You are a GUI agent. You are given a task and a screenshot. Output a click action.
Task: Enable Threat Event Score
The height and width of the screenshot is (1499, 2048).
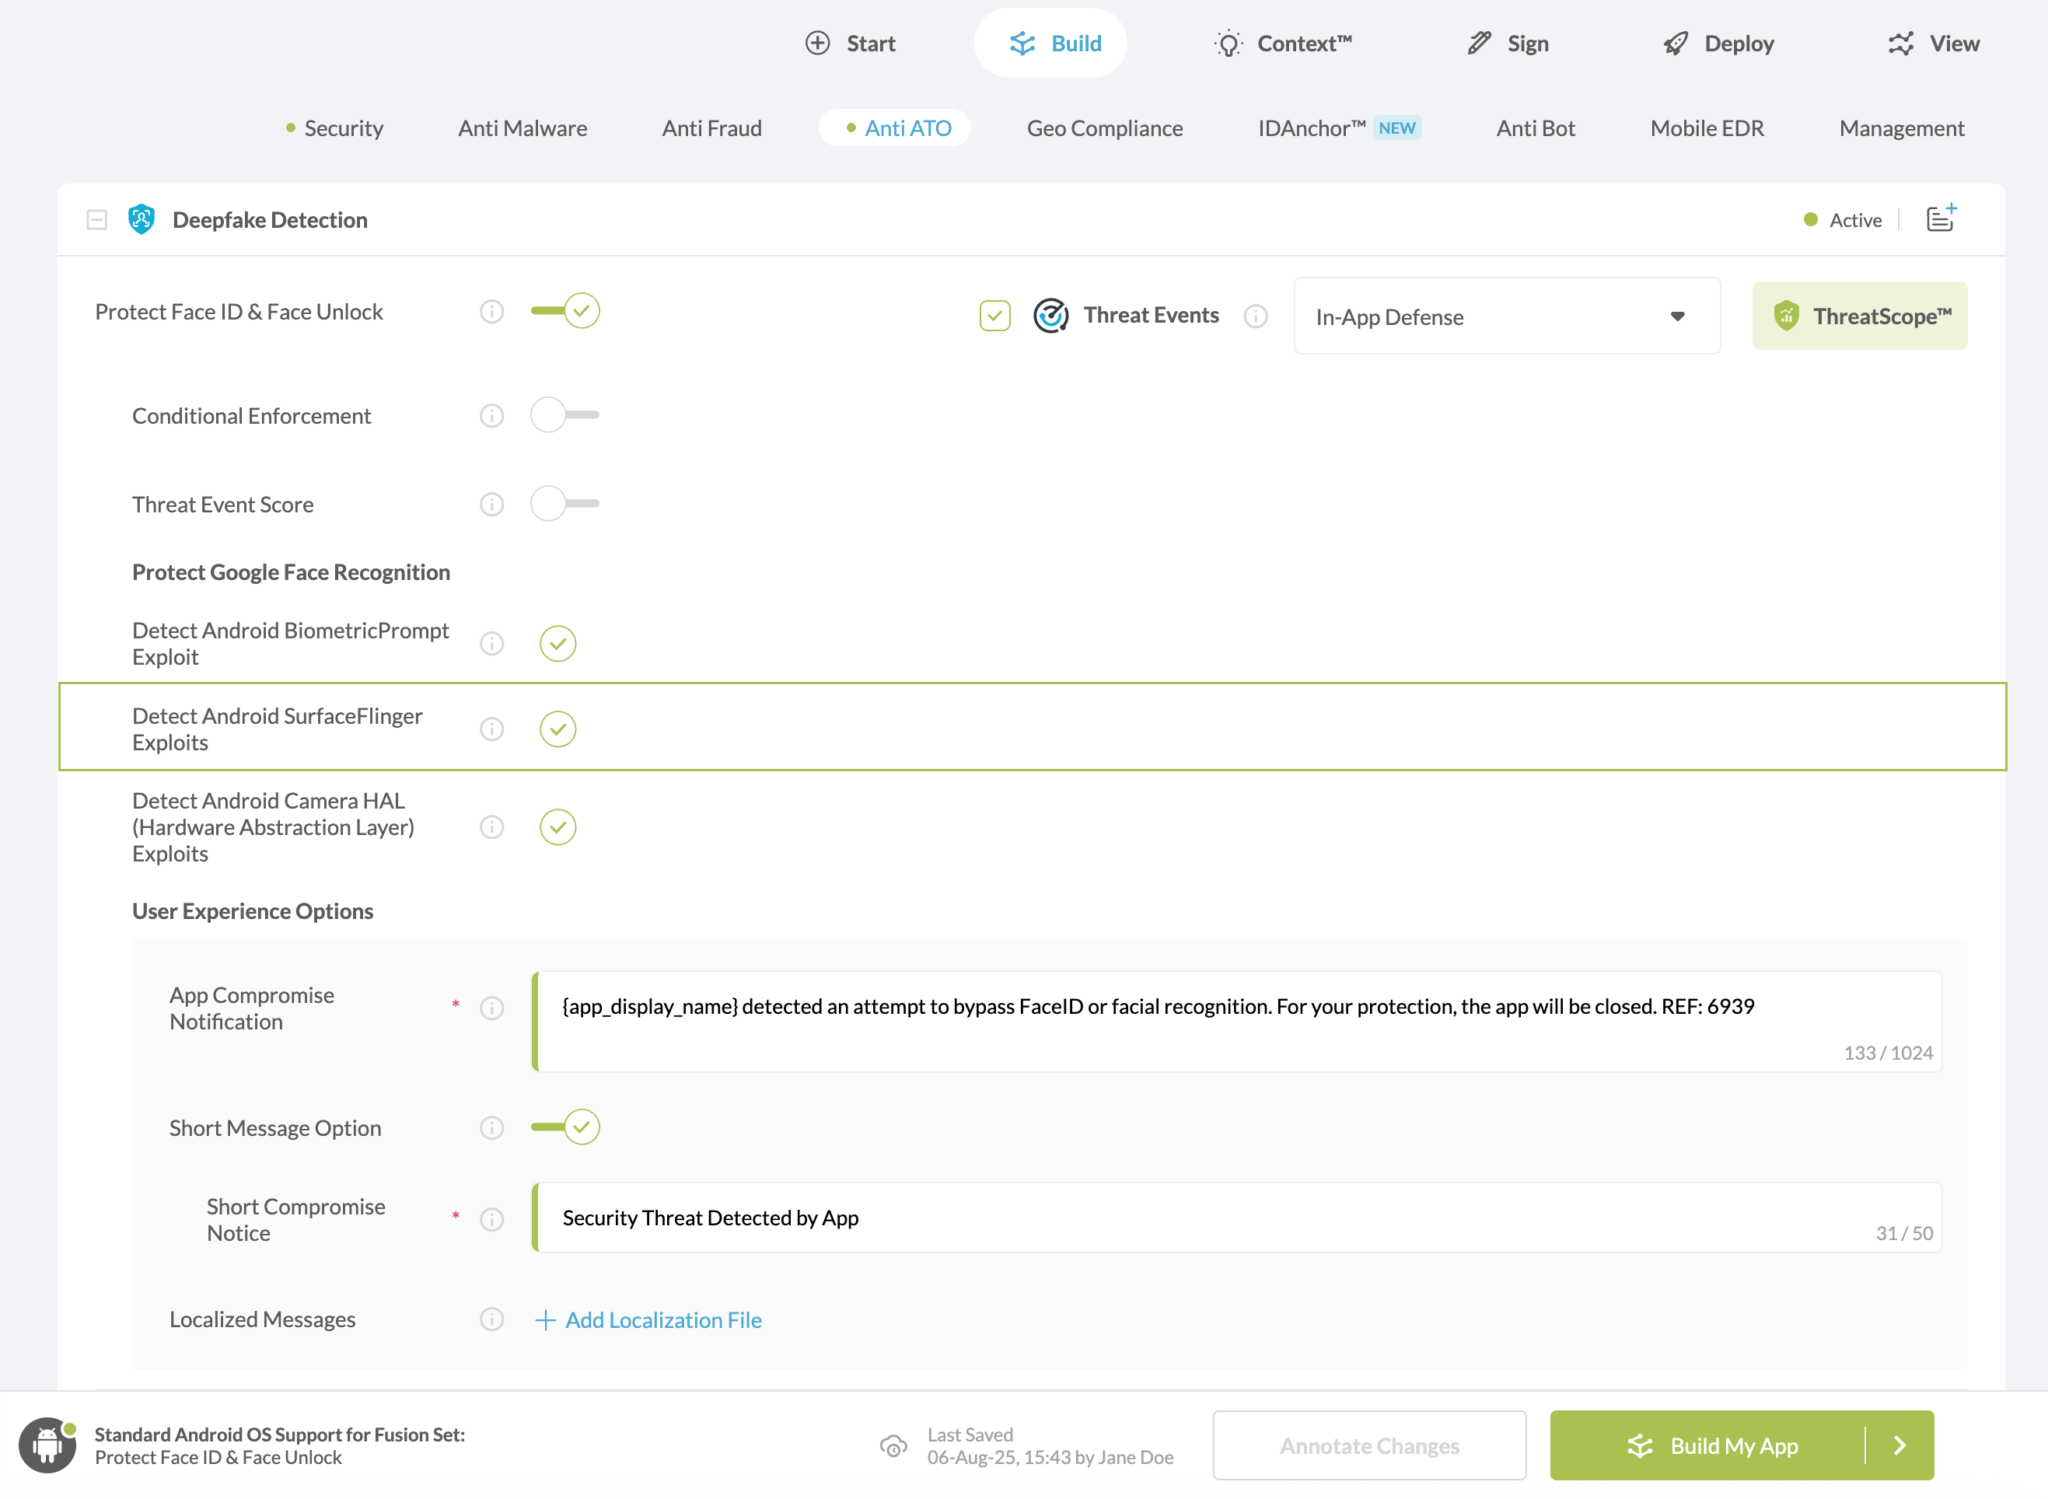coord(564,504)
